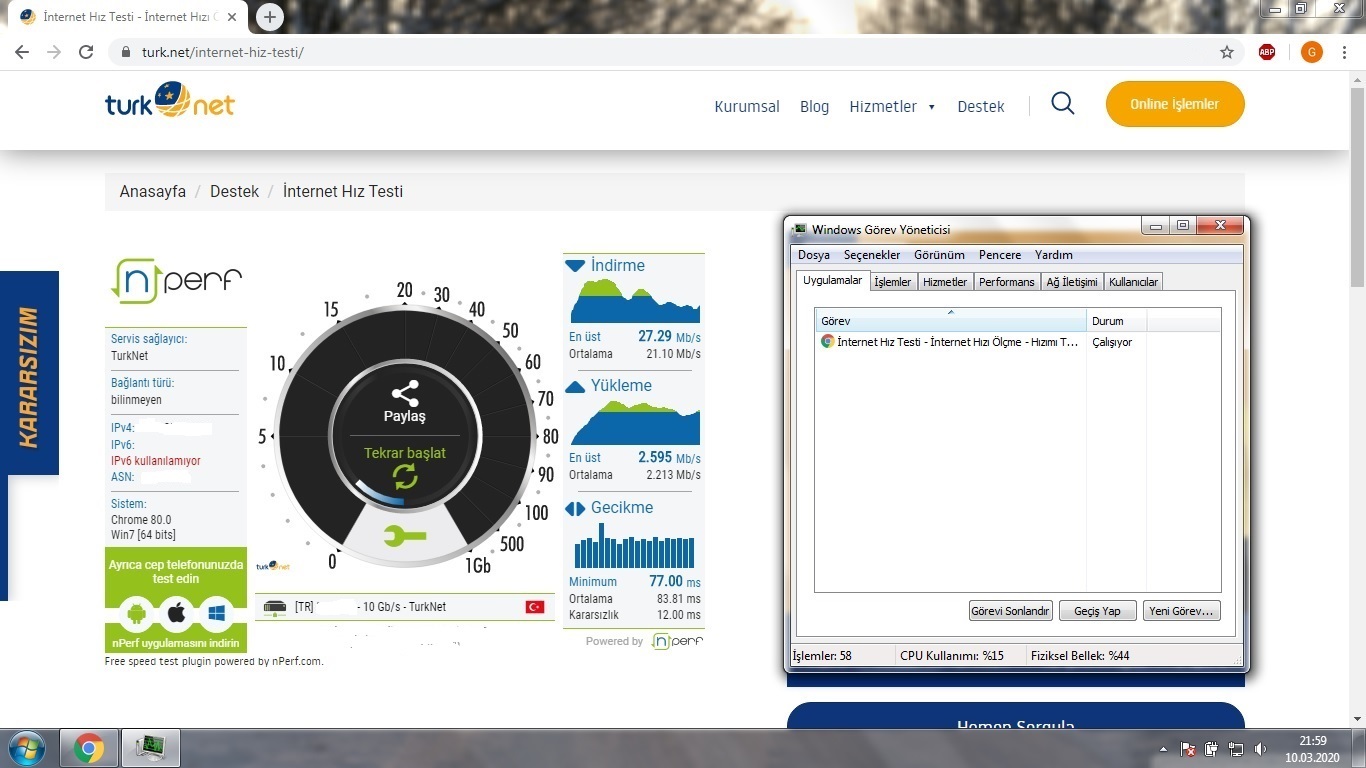Click the Hemen Sorgula button
The height and width of the screenshot is (768, 1366).
coord(1016,718)
